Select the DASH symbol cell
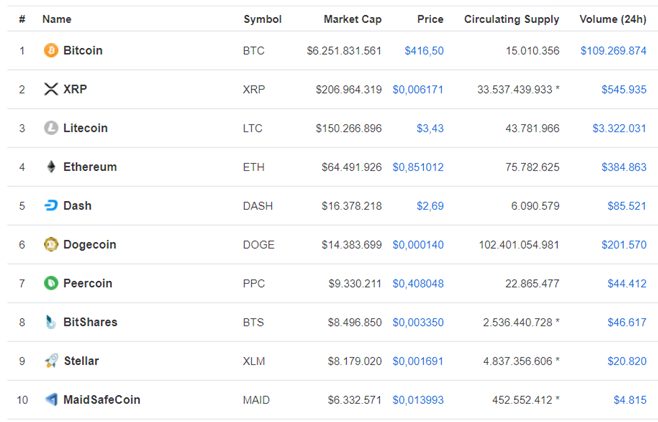This screenshot has height=422, width=658. pyautogui.click(x=258, y=206)
